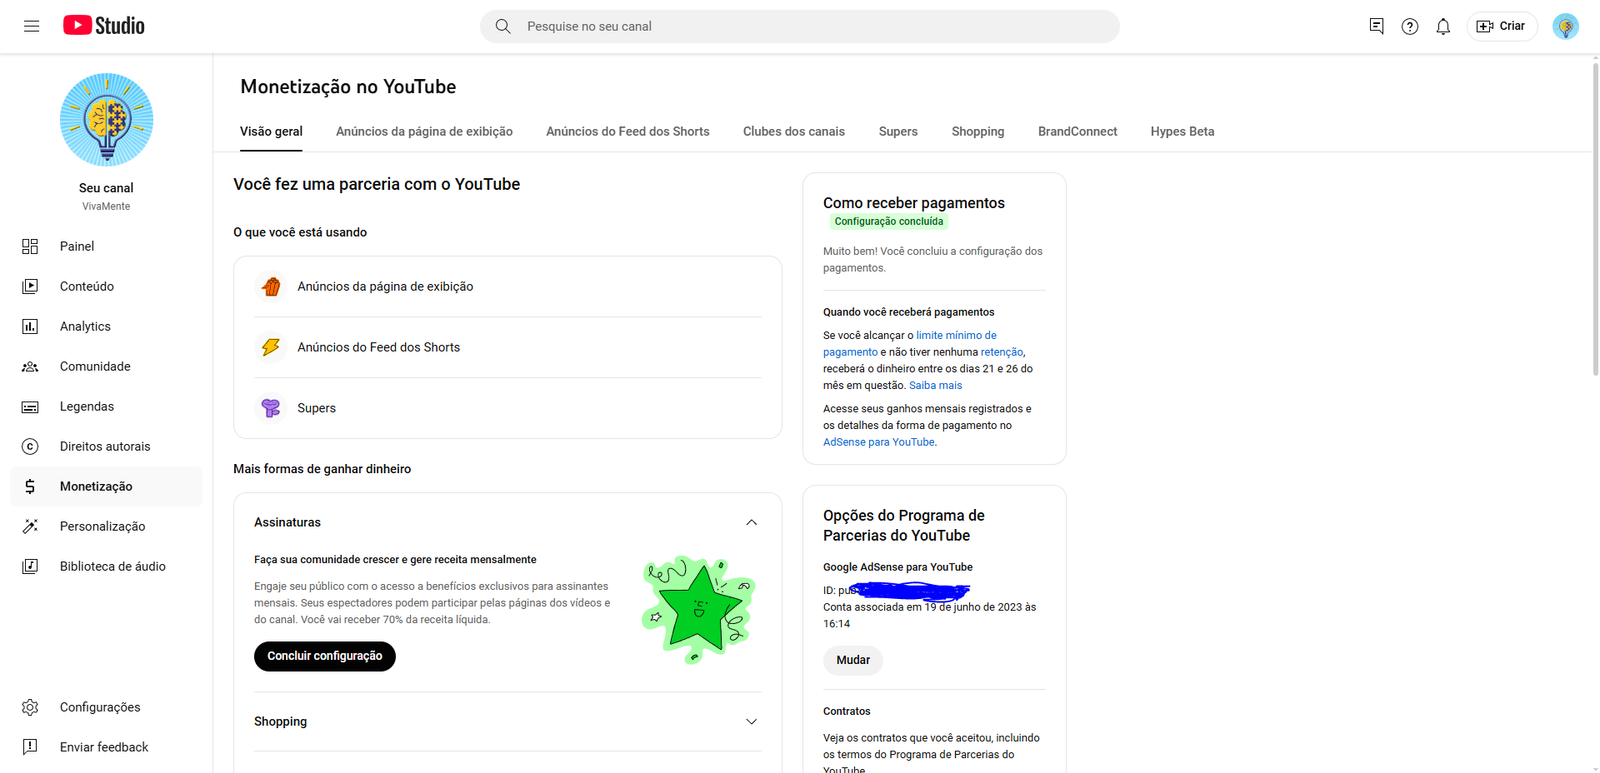Click the search magnifier icon

pos(503,26)
